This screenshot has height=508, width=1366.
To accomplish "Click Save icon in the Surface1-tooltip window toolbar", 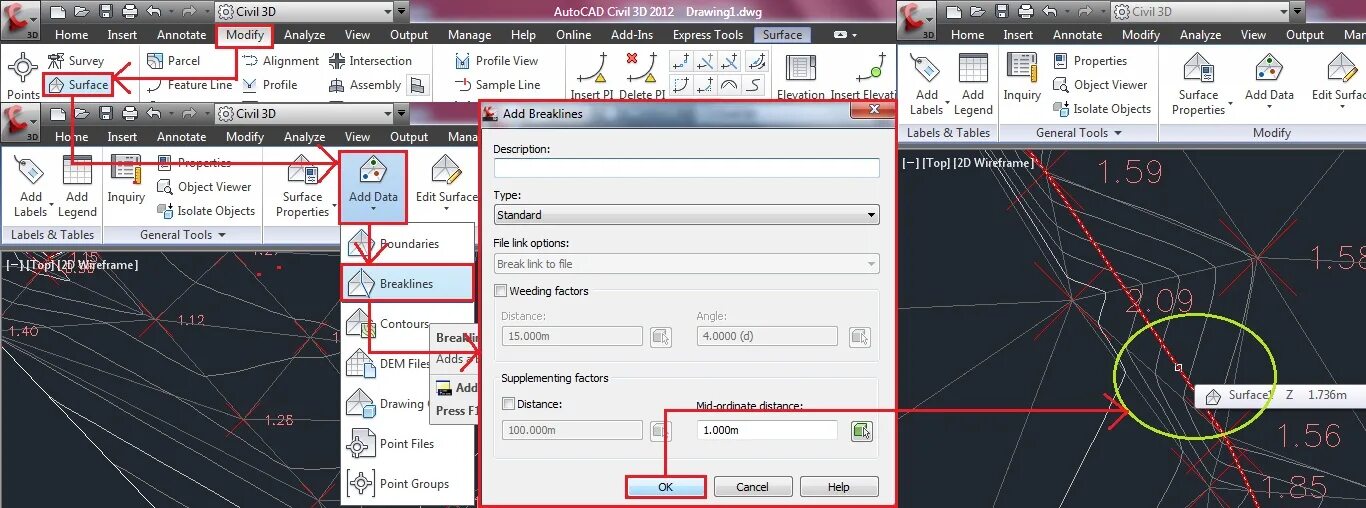I will [x=1000, y=12].
